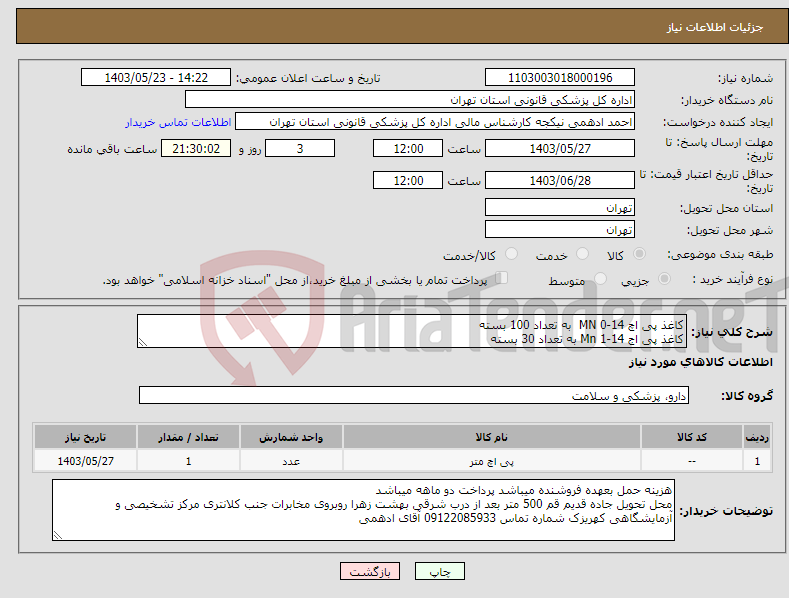Click the request creator name field
Image resolution: width=789 pixels, height=598 pixels.
pyautogui.click(x=435, y=122)
